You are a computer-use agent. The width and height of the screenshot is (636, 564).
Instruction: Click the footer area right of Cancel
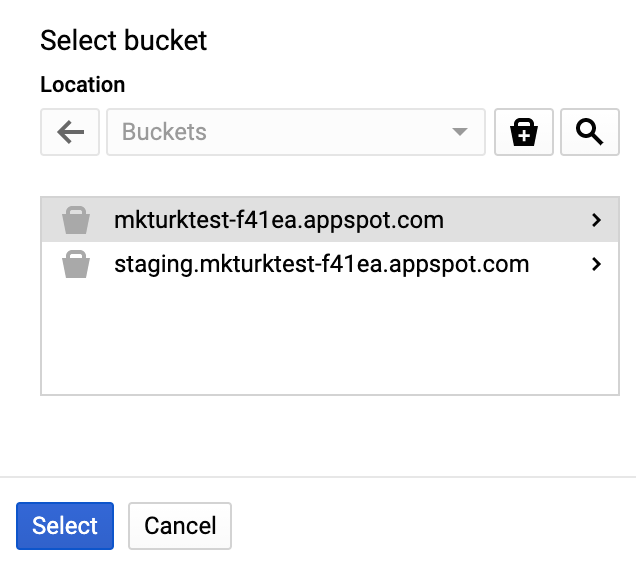point(430,526)
